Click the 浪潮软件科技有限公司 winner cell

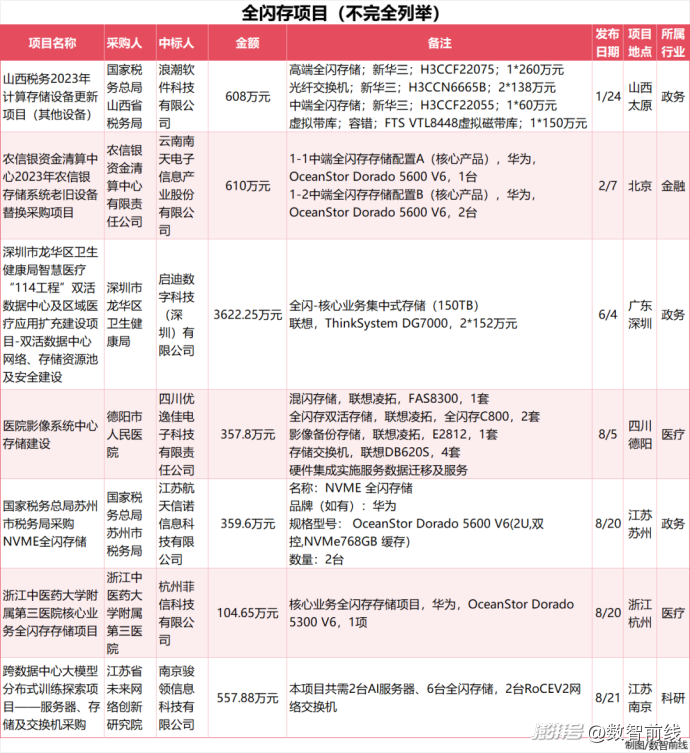(182, 96)
